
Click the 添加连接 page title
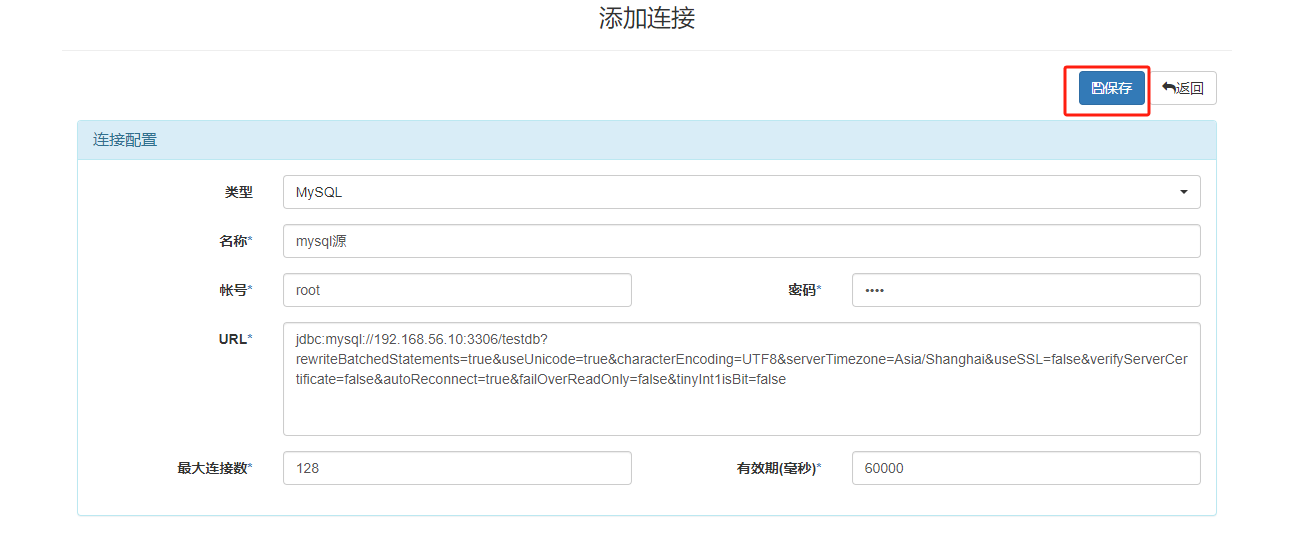pyautogui.click(x=647, y=18)
